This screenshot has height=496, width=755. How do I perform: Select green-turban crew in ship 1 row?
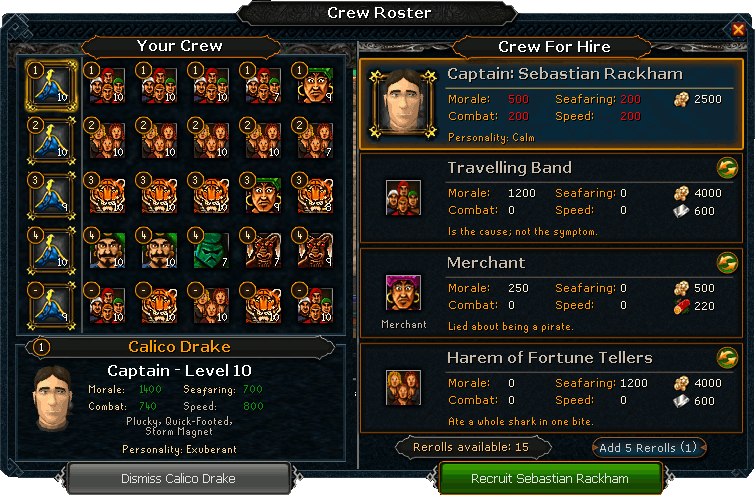point(315,85)
